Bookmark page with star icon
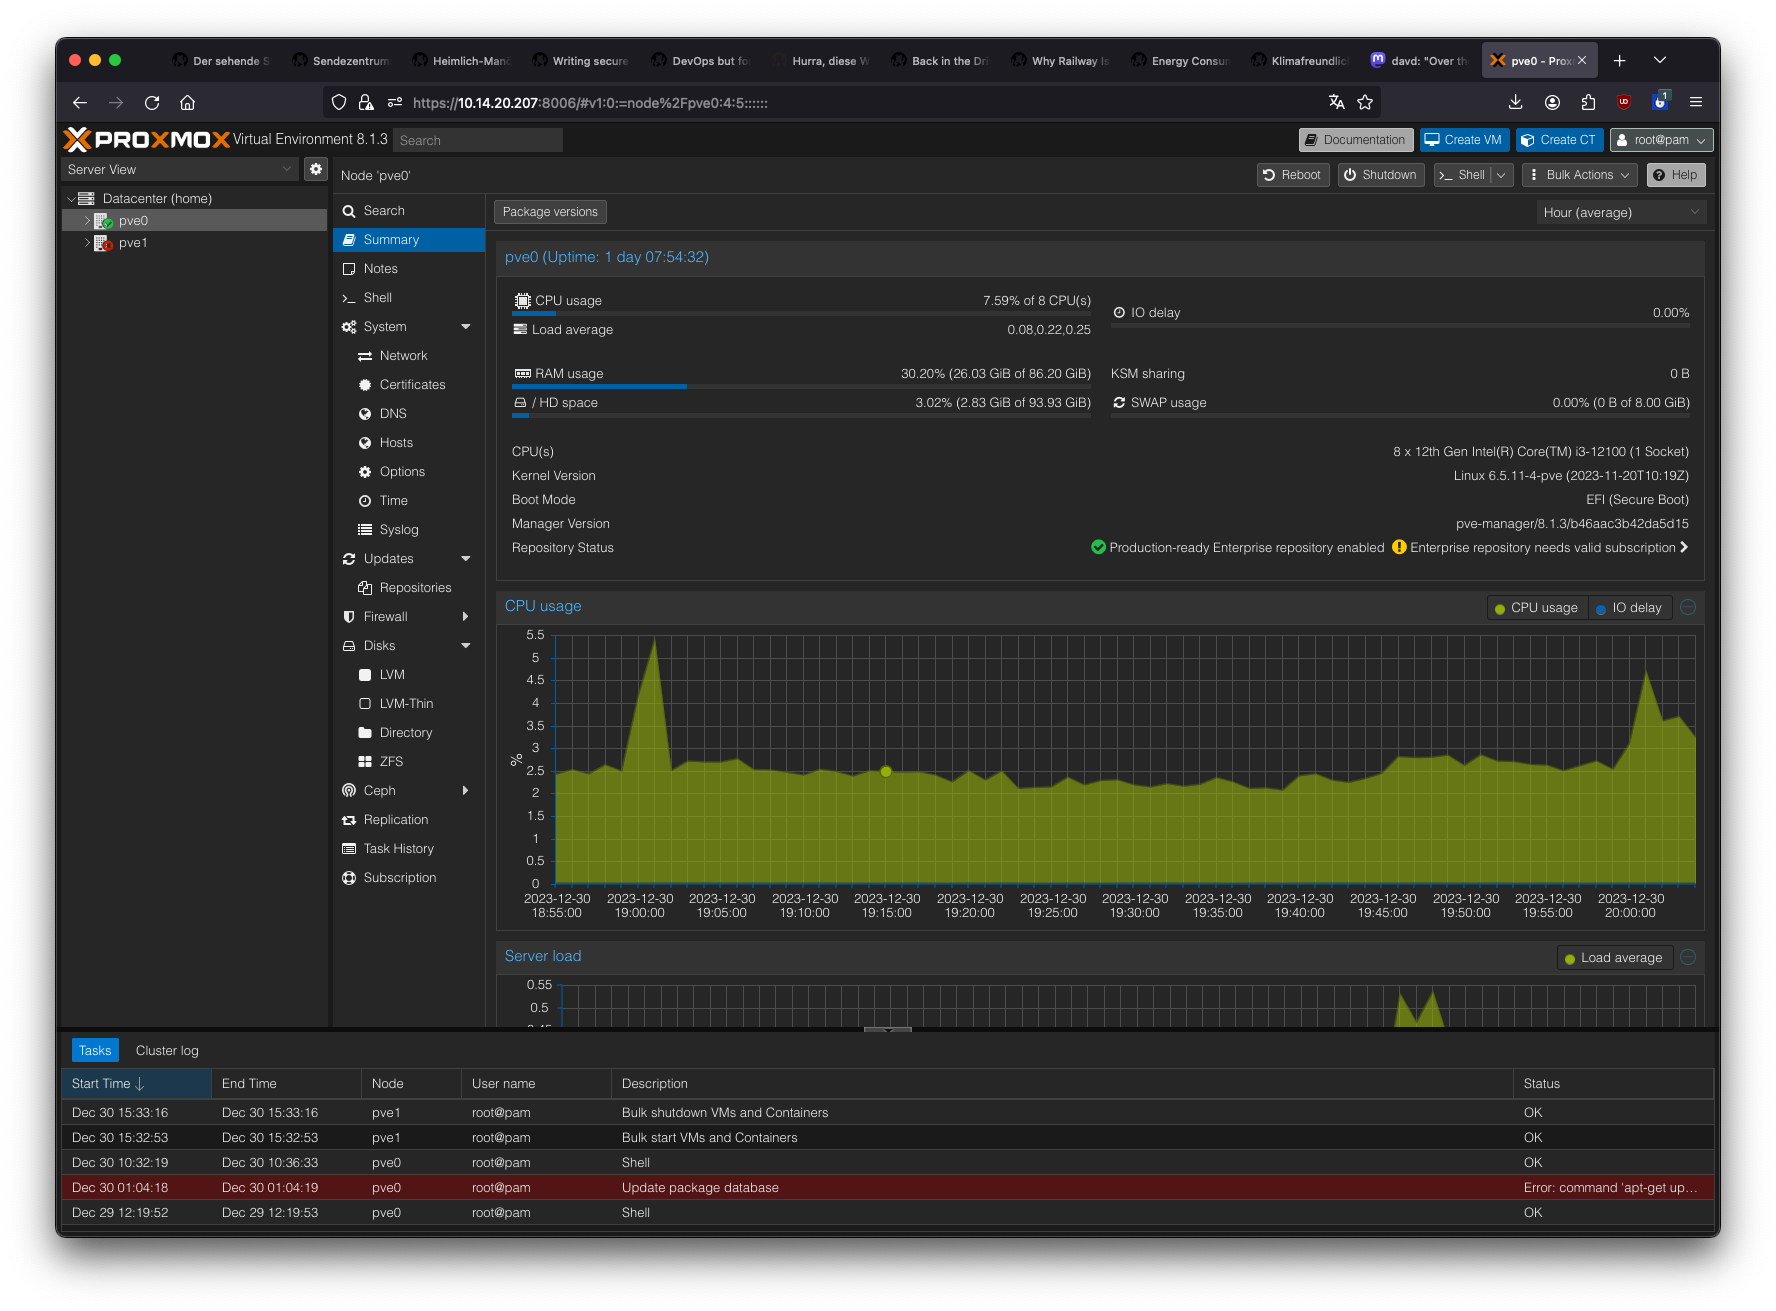This screenshot has width=1776, height=1311. [x=1365, y=102]
